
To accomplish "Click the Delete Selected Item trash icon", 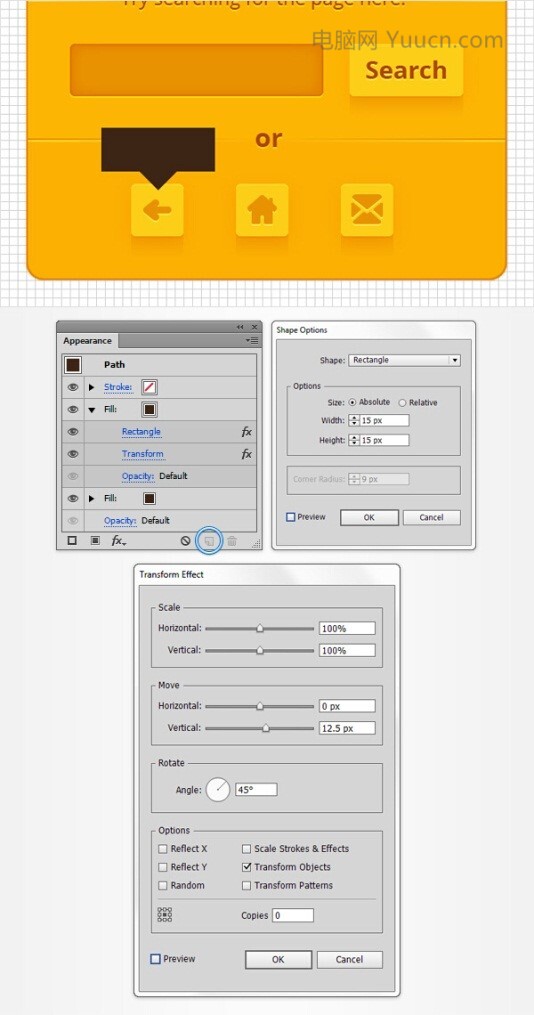I will tap(232, 541).
